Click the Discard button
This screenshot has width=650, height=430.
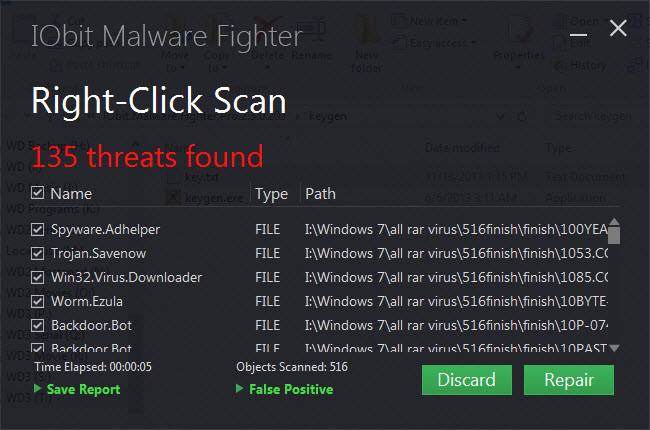tap(466, 380)
